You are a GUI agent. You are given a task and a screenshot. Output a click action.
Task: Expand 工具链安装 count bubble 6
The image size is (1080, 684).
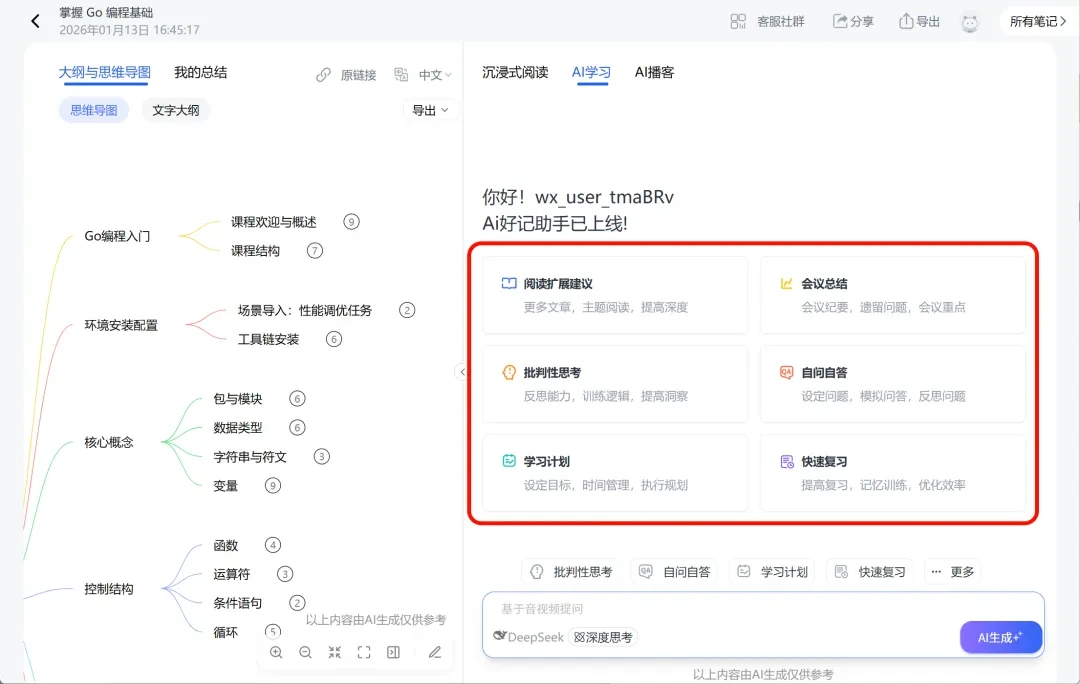[x=333, y=339]
